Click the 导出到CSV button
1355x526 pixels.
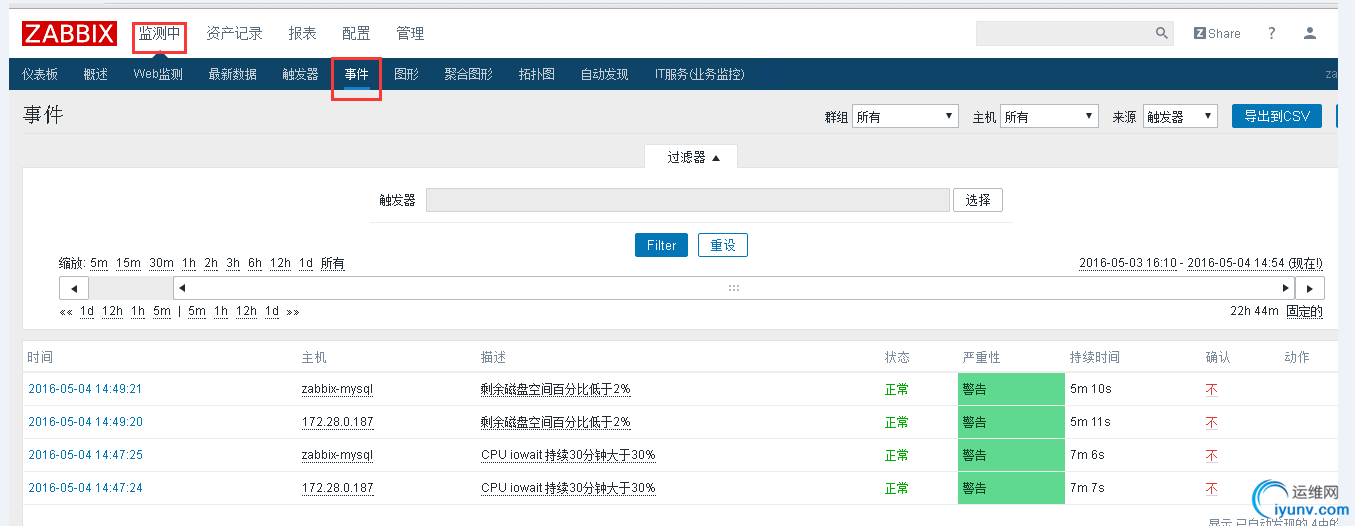1277,116
